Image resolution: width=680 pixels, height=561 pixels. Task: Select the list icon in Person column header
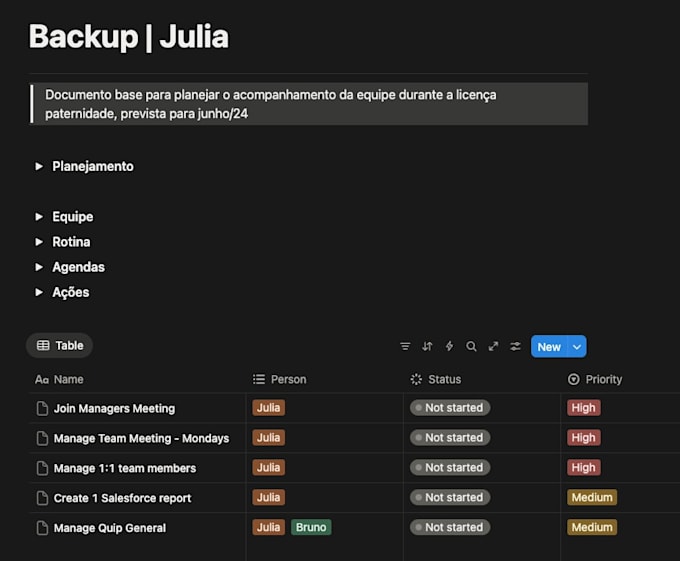point(259,379)
